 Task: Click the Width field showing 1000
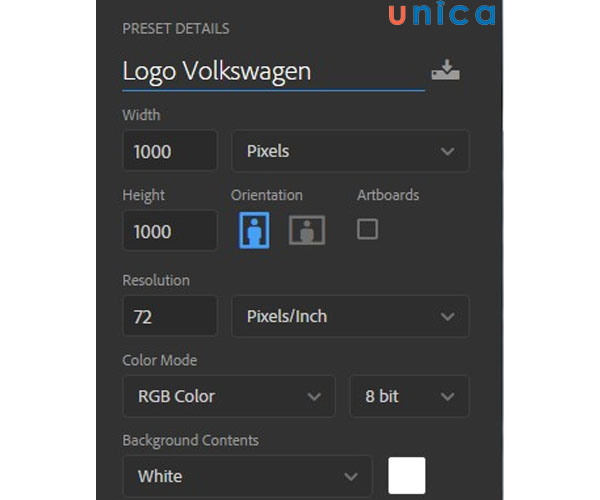169,152
